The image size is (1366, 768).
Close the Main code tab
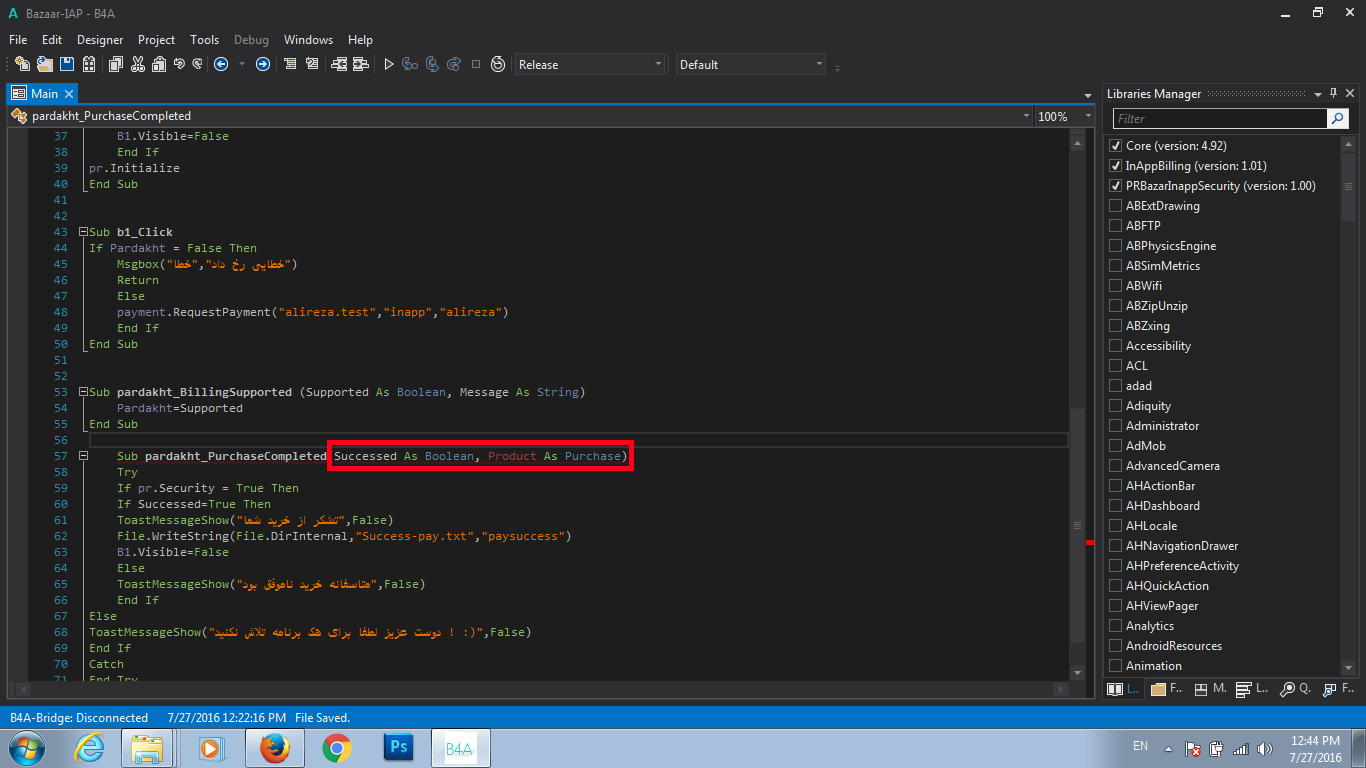[x=69, y=93]
